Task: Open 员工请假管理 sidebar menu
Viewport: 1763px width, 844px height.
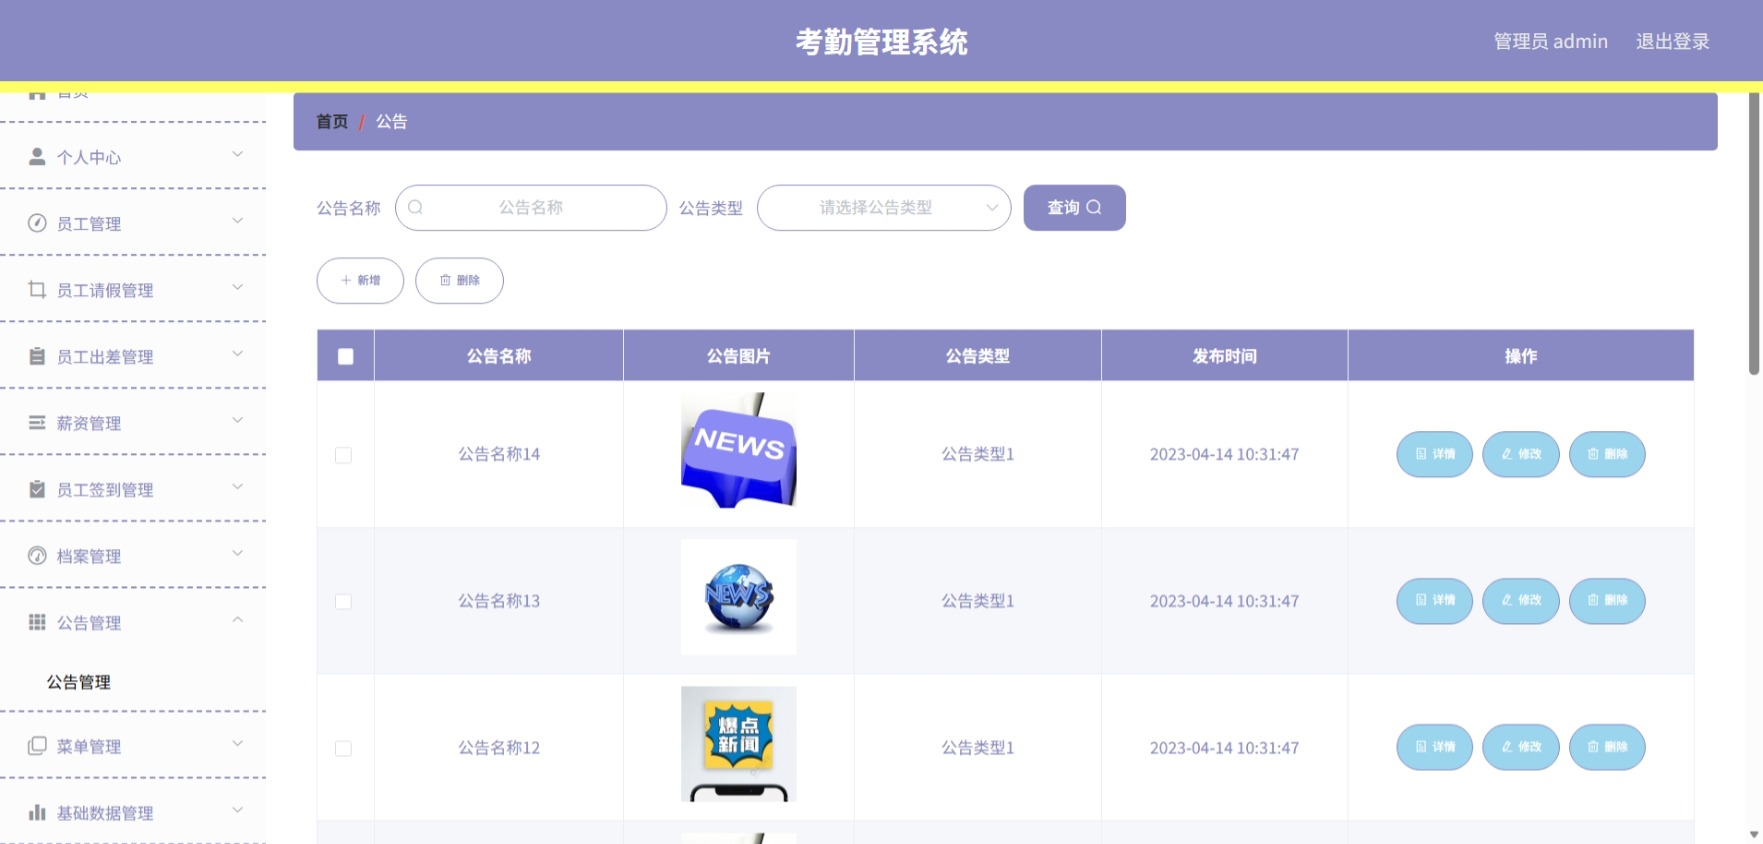Action: [x=133, y=289]
